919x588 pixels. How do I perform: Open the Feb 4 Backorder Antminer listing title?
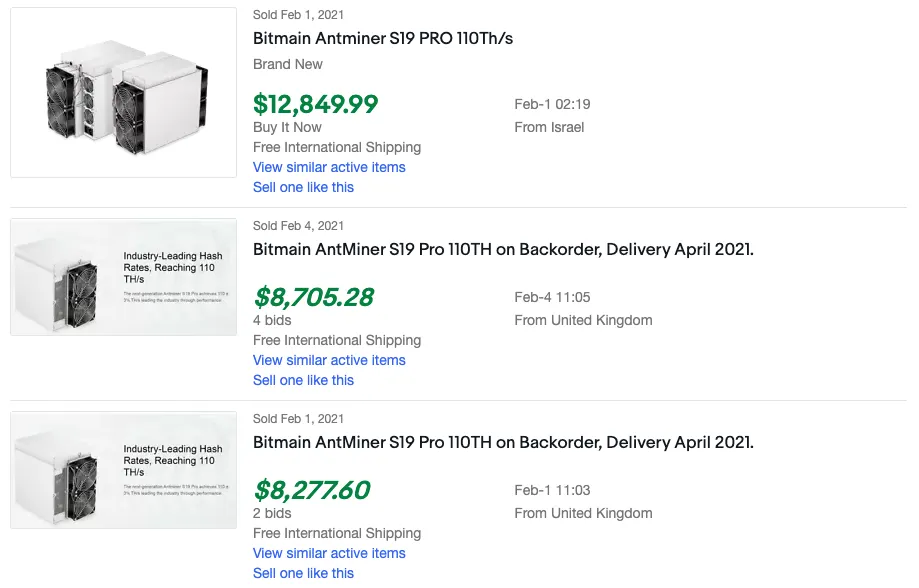(504, 249)
